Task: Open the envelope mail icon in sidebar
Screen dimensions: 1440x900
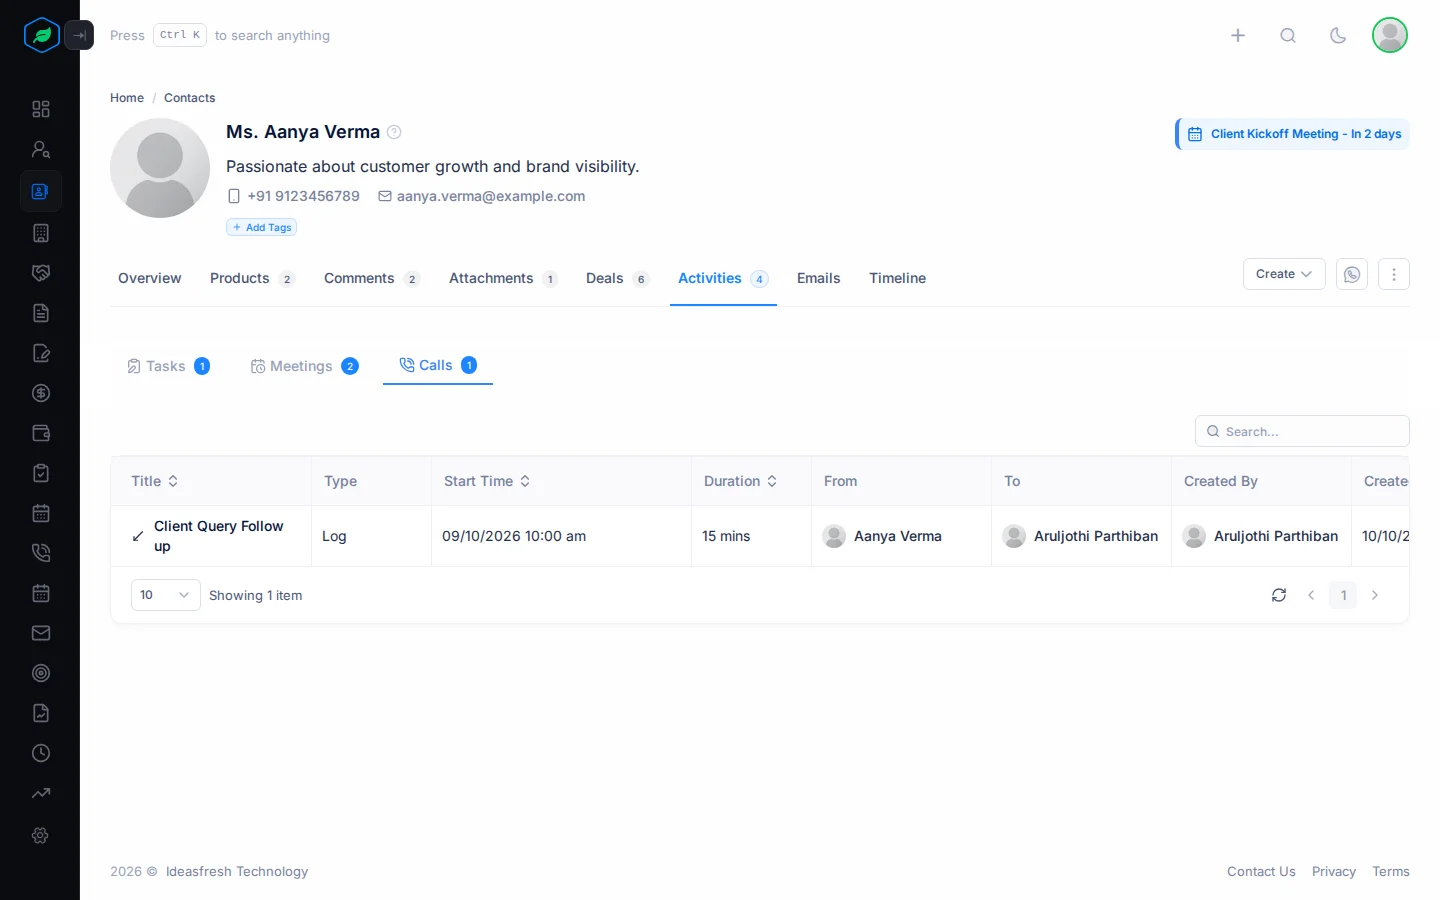Action: (41, 633)
